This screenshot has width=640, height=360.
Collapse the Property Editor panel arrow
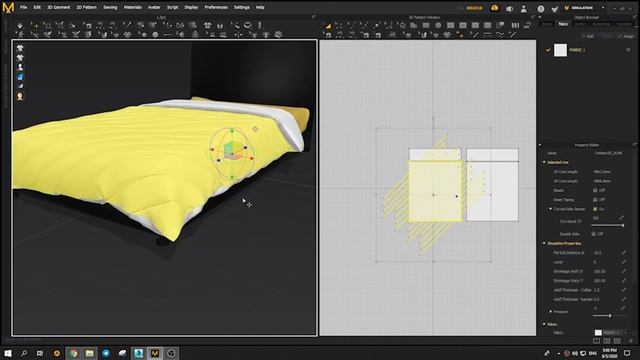pyautogui.click(x=540, y=145)
